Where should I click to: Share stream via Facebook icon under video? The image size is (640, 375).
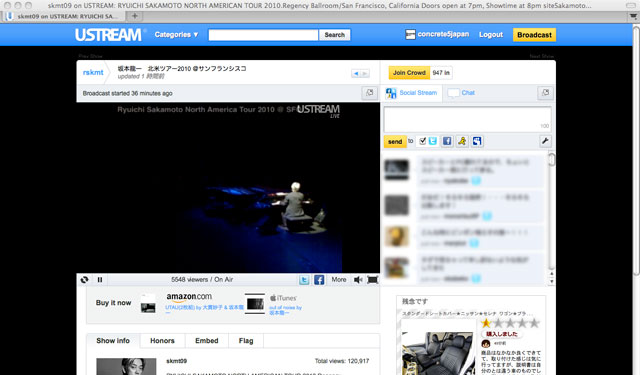tap(319, 280)
